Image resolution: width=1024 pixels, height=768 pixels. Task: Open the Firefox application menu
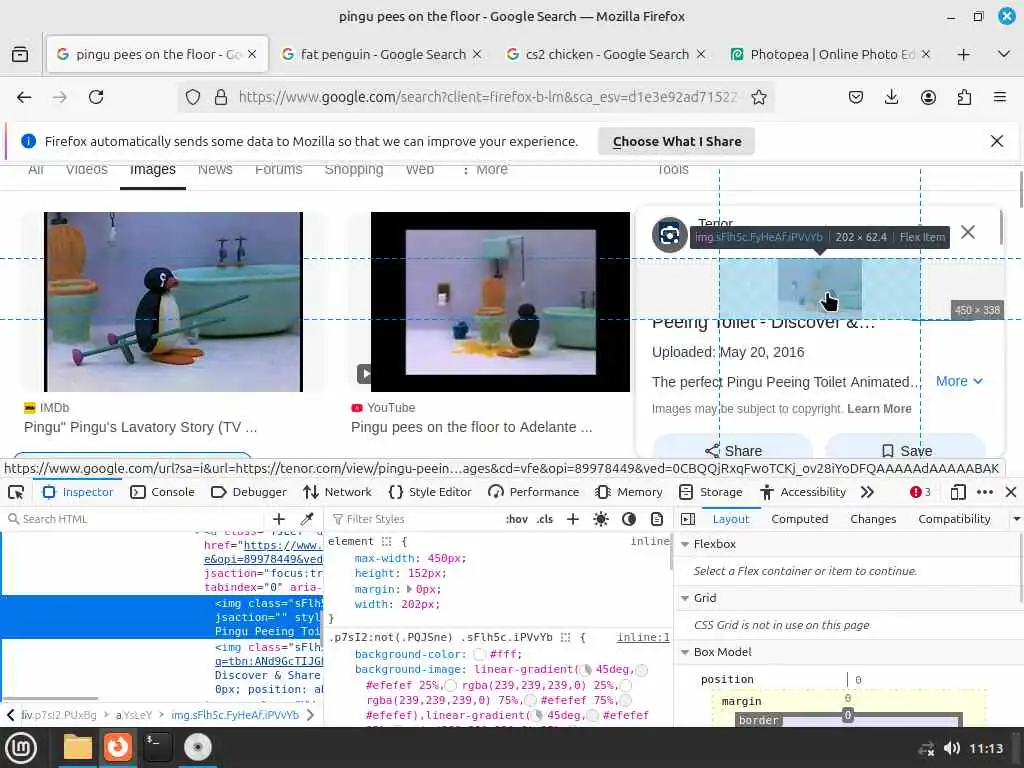[x=1000, y=97]
